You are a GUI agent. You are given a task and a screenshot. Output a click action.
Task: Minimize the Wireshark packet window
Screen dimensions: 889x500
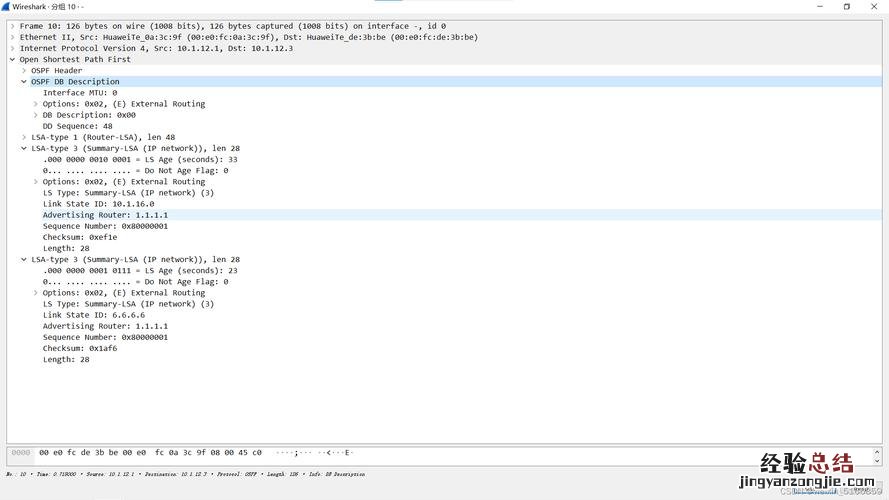click(817, 6)
